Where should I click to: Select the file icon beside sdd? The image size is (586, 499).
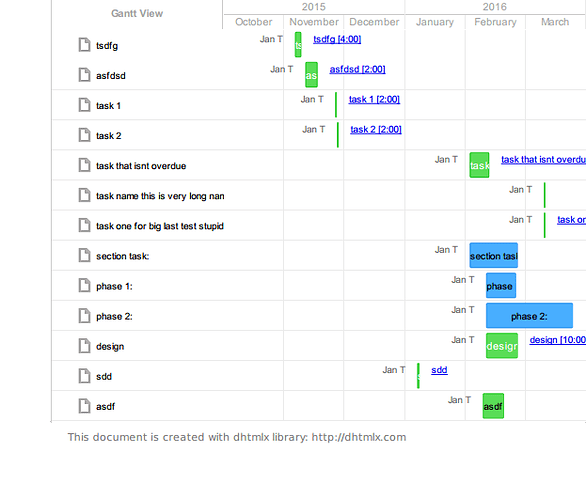coord(84,376)
